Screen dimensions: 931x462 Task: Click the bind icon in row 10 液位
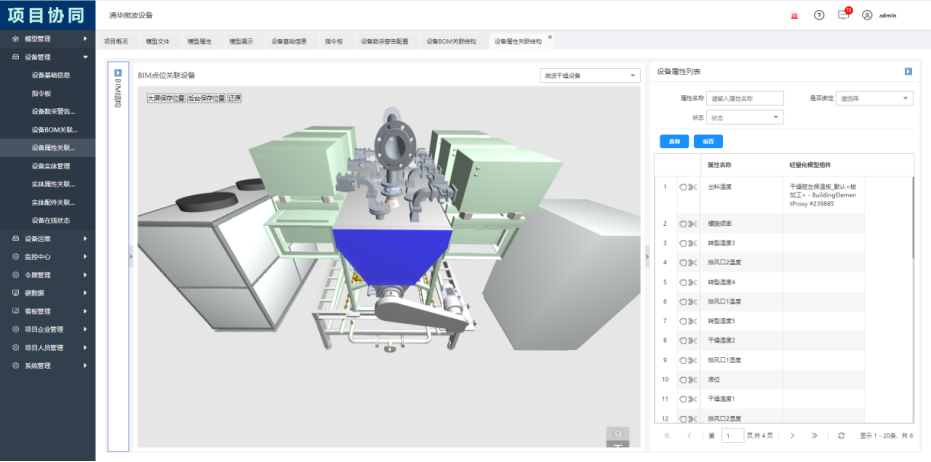(683, 379)
